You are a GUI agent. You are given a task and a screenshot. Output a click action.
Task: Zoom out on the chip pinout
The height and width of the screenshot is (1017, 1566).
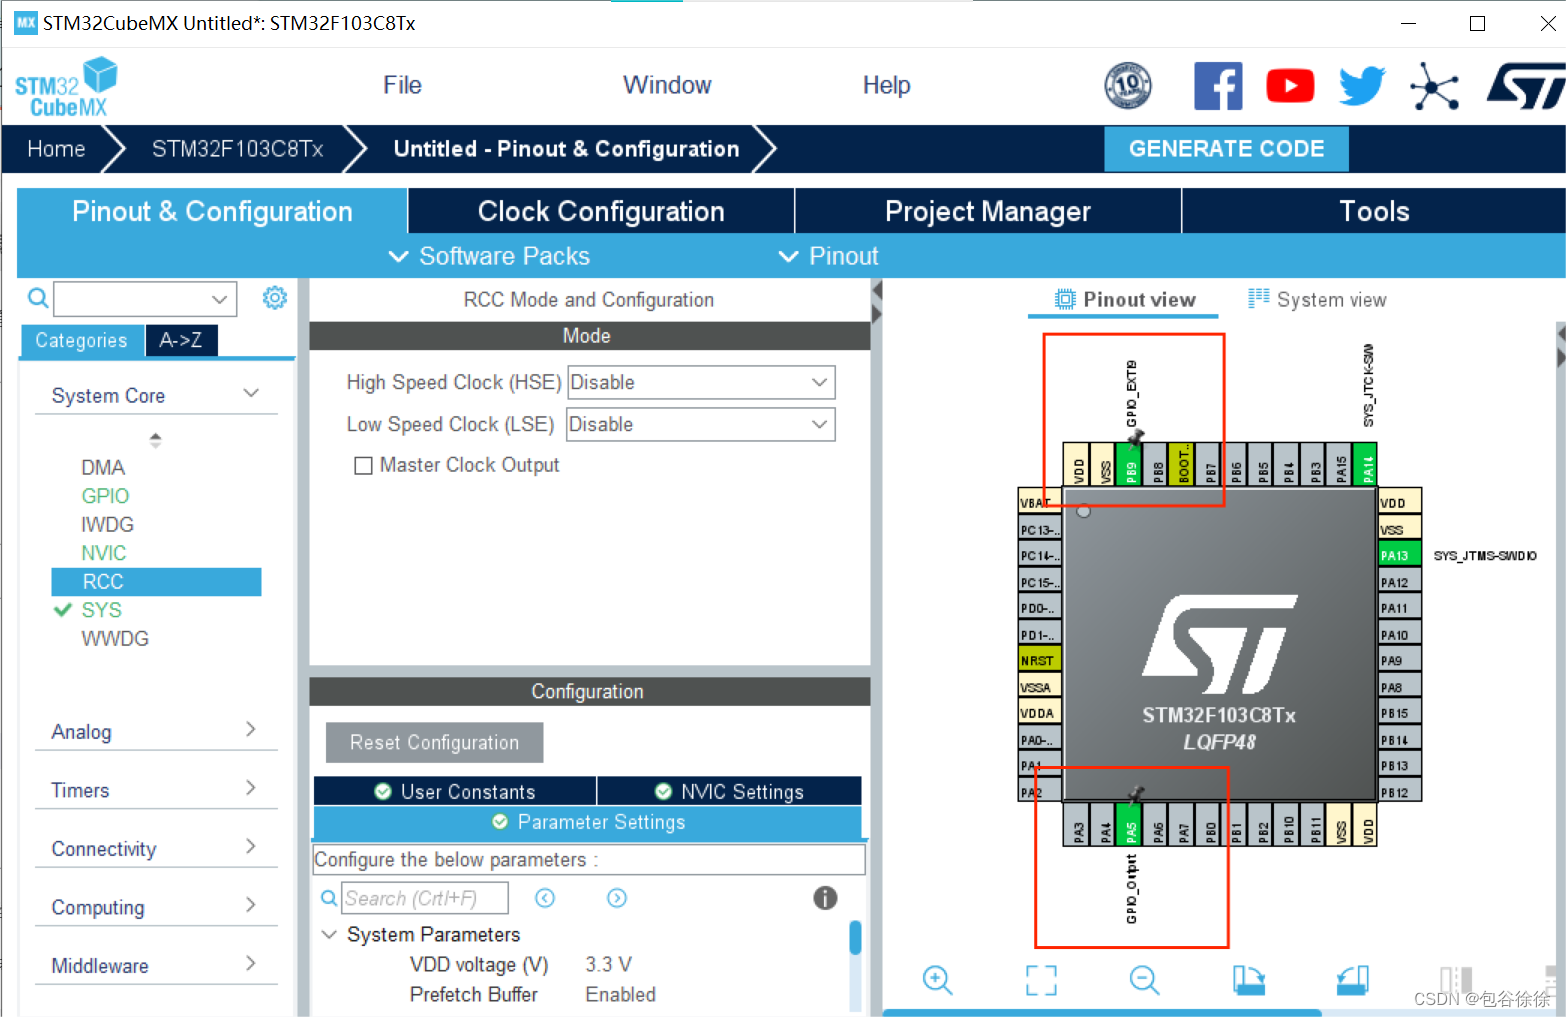[x=1144, y=980]
